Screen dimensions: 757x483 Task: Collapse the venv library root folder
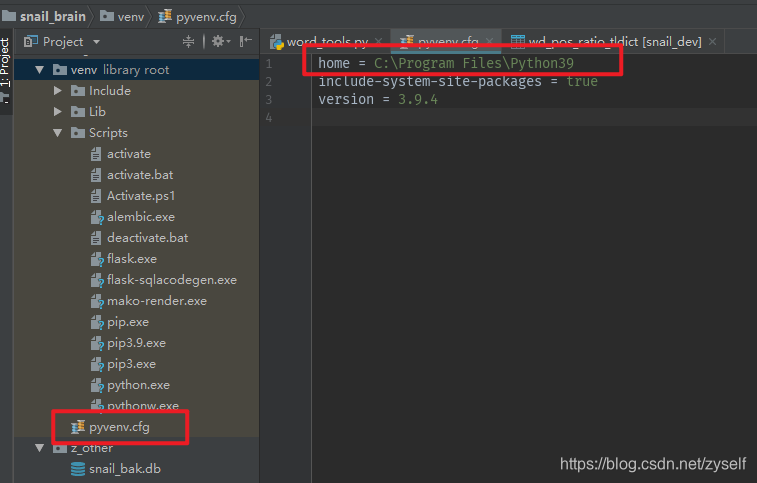point(40,70)
